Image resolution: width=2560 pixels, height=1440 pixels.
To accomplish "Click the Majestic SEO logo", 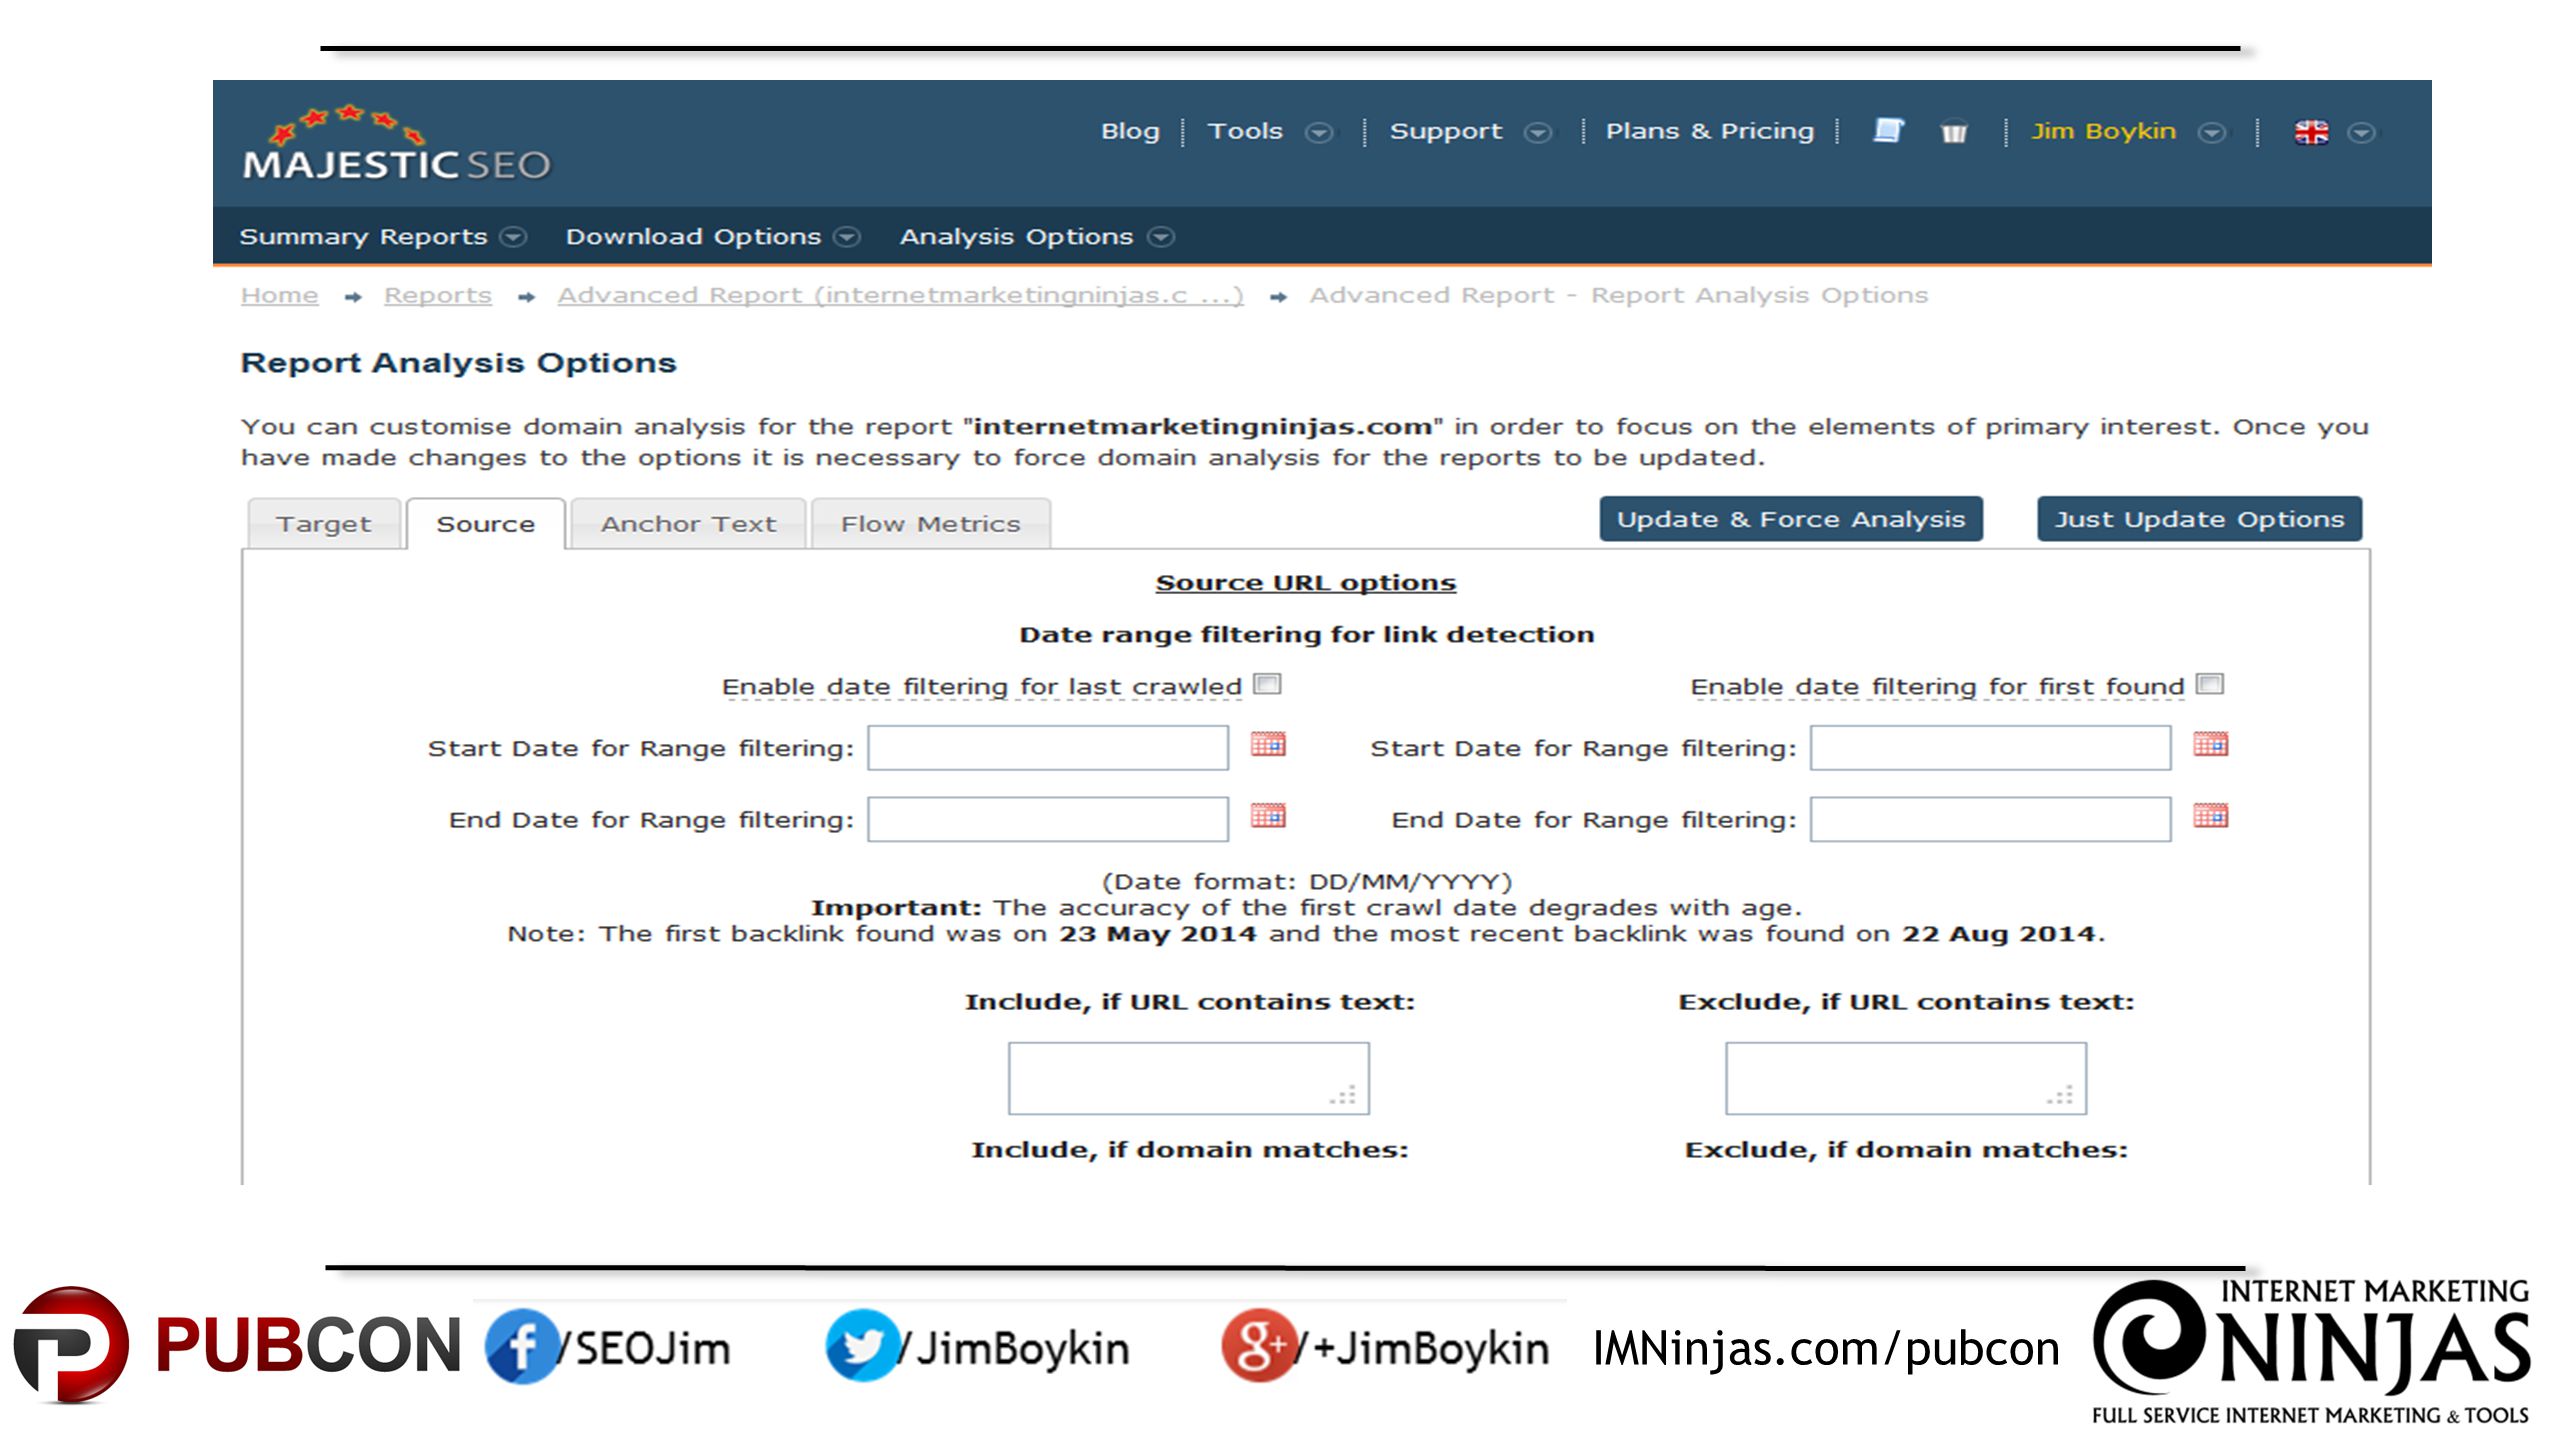I will tap(396, 143).
